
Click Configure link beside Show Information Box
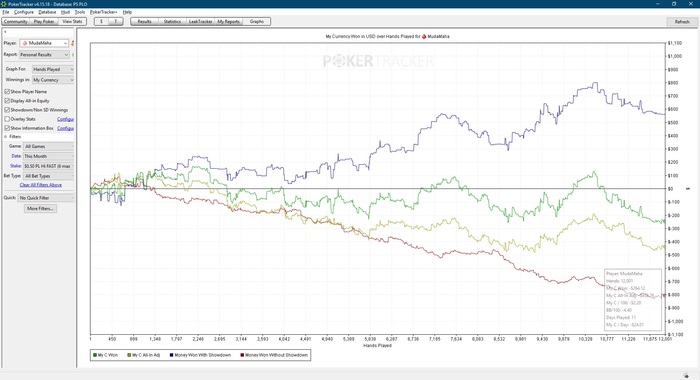(65, 128)
